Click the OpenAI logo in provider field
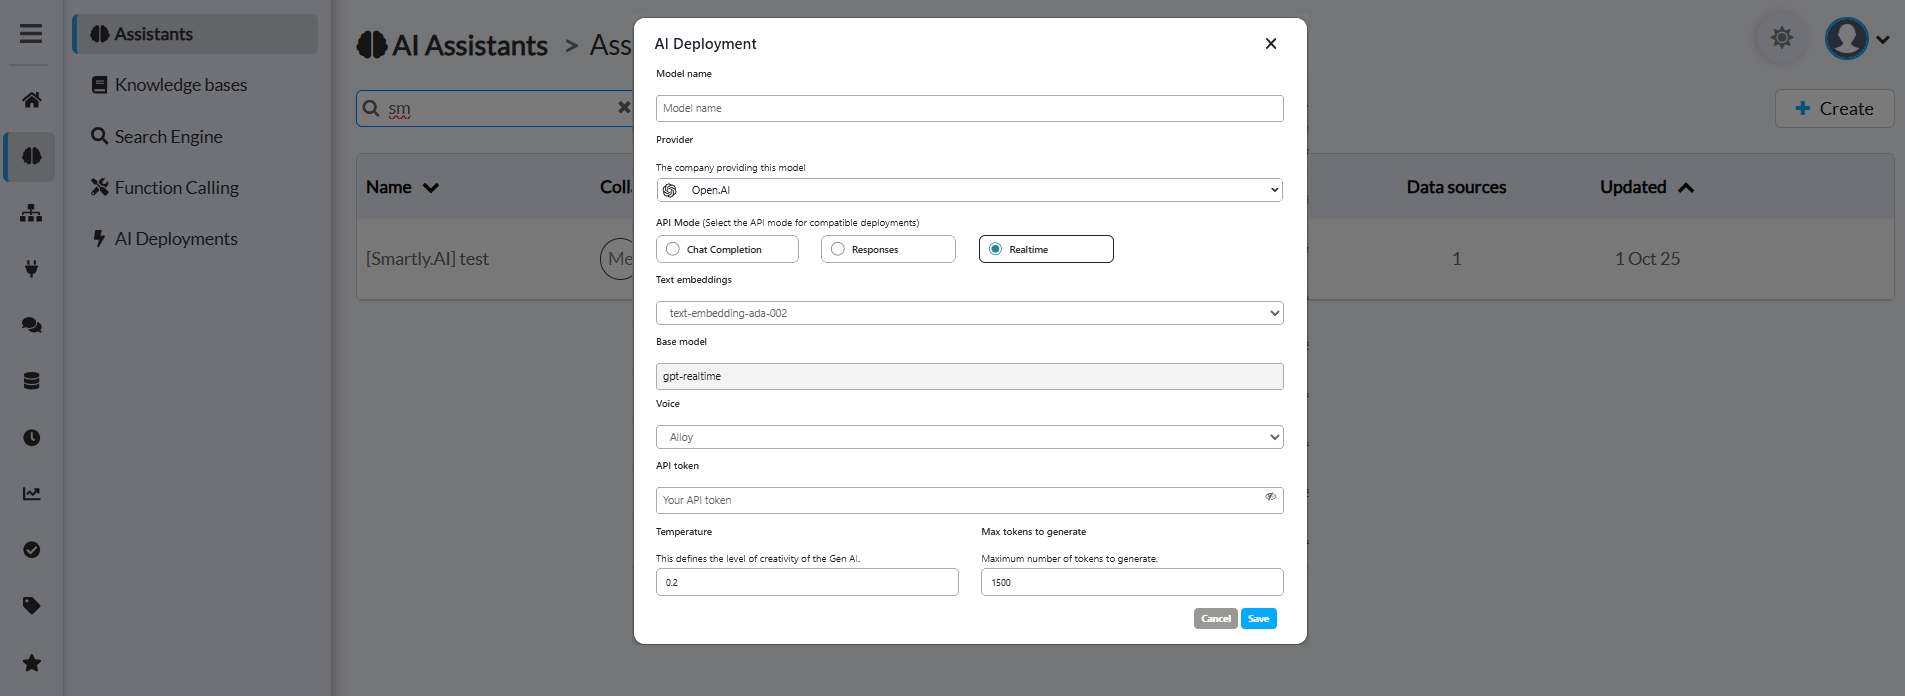This screenshot has width=1905, height=696. point(670,190)
